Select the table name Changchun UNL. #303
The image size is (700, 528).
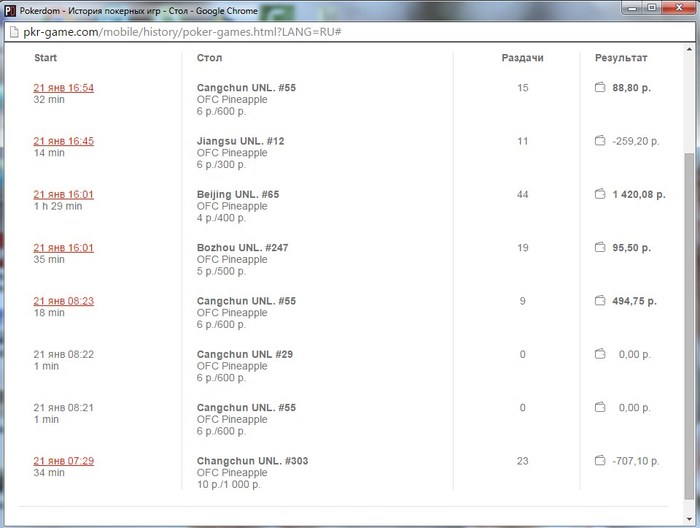tap(252, 461)
